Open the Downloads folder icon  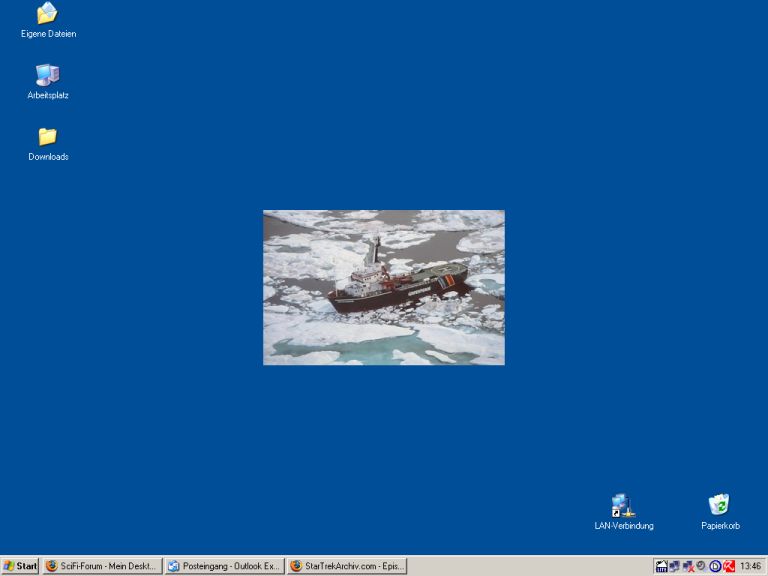pos(47,137)
